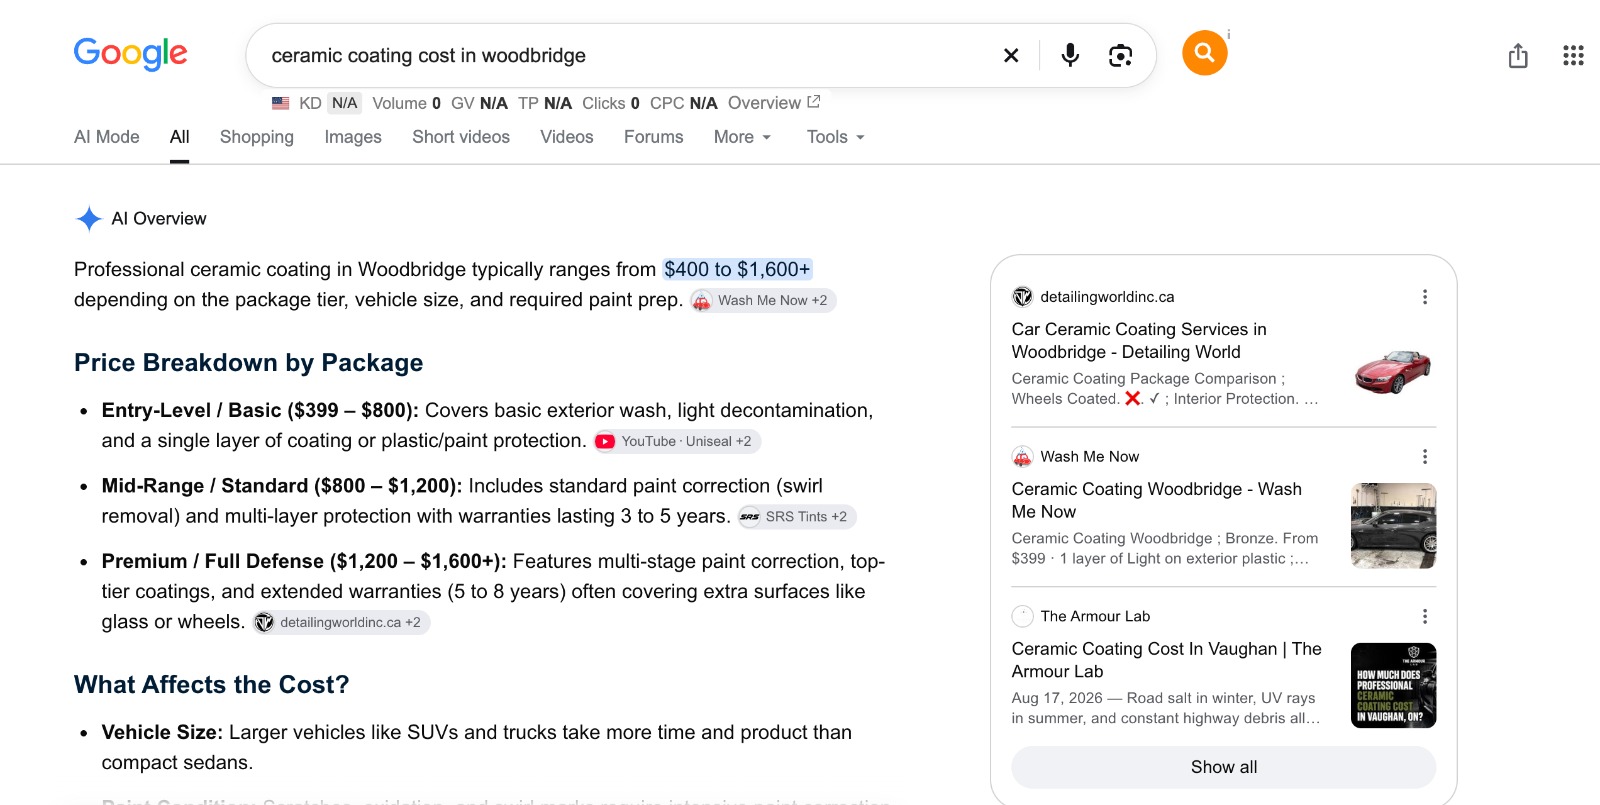The image size is (1600, 805).
Task: Open options menu for Wash Me Now result
Action: click(x=1425, y=457)
